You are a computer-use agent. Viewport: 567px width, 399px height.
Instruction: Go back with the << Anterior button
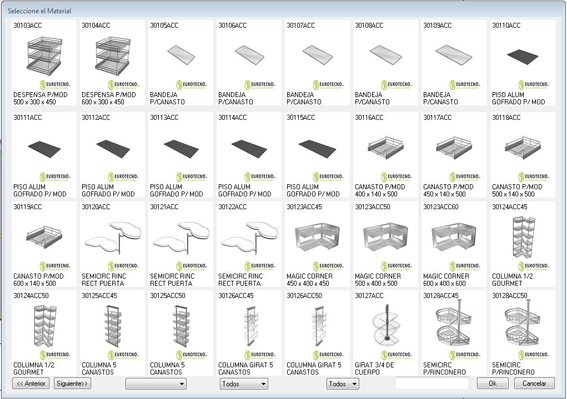[31, 383]
